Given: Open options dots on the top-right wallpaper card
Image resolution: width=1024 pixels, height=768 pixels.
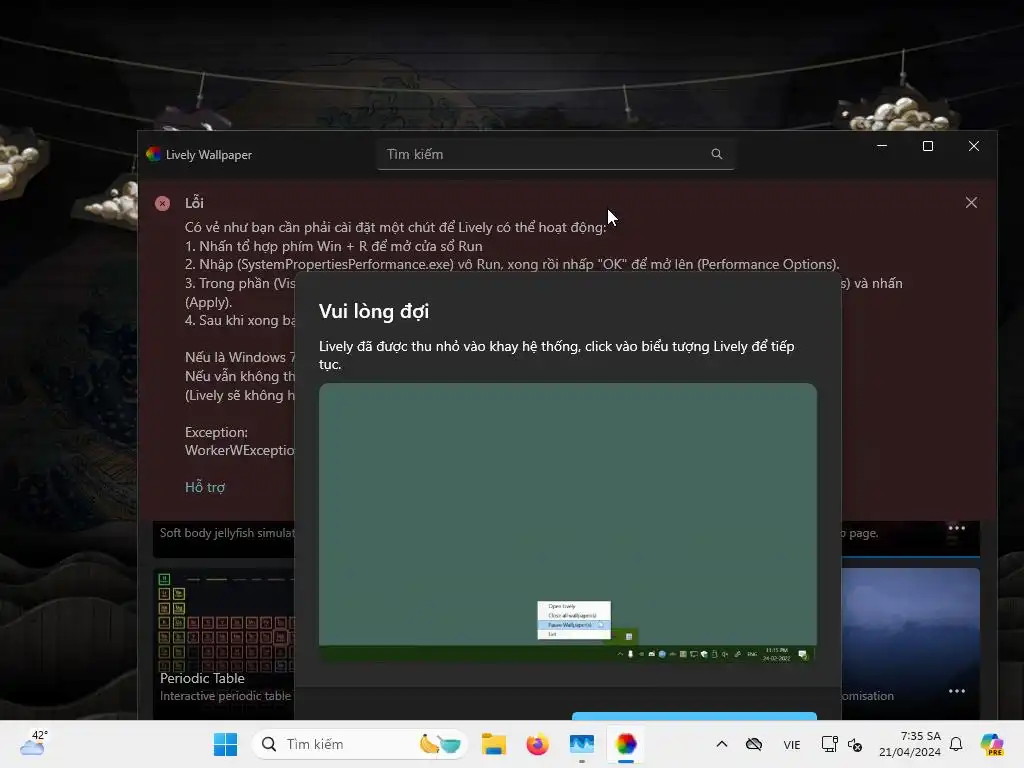Looking at the screenshot, I should (x=957, y=528).
